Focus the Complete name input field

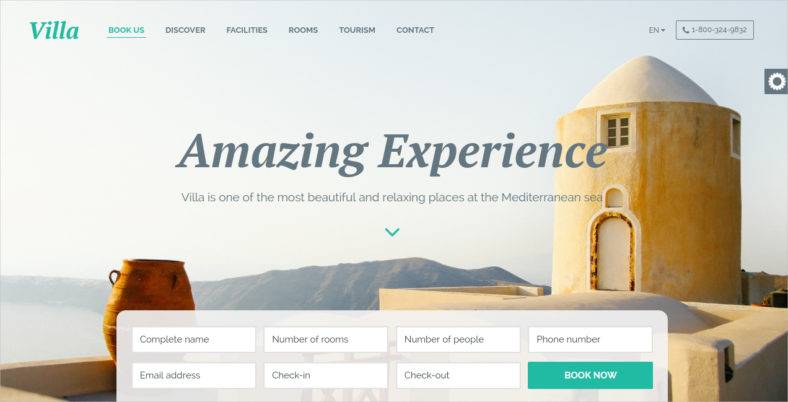(x=193, y=339)
